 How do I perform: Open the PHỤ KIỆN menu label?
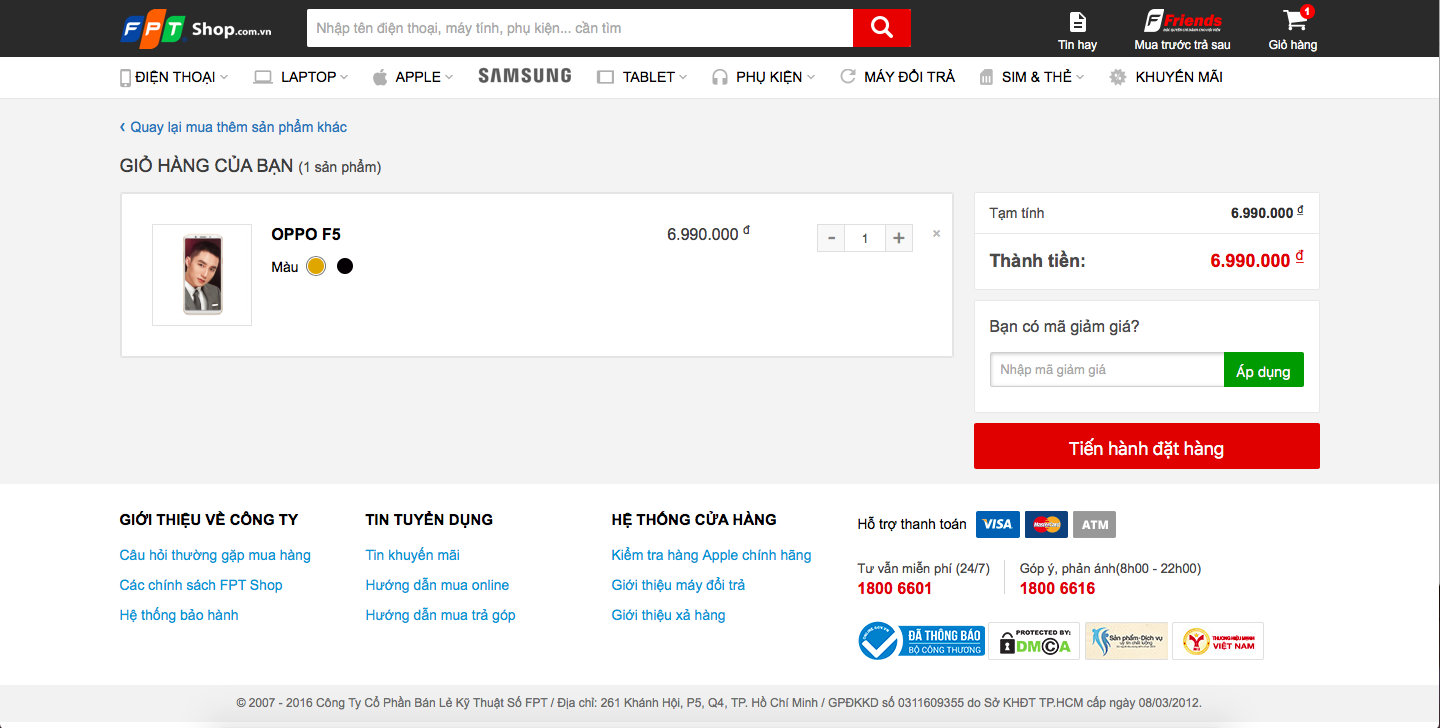coord(769,77)
